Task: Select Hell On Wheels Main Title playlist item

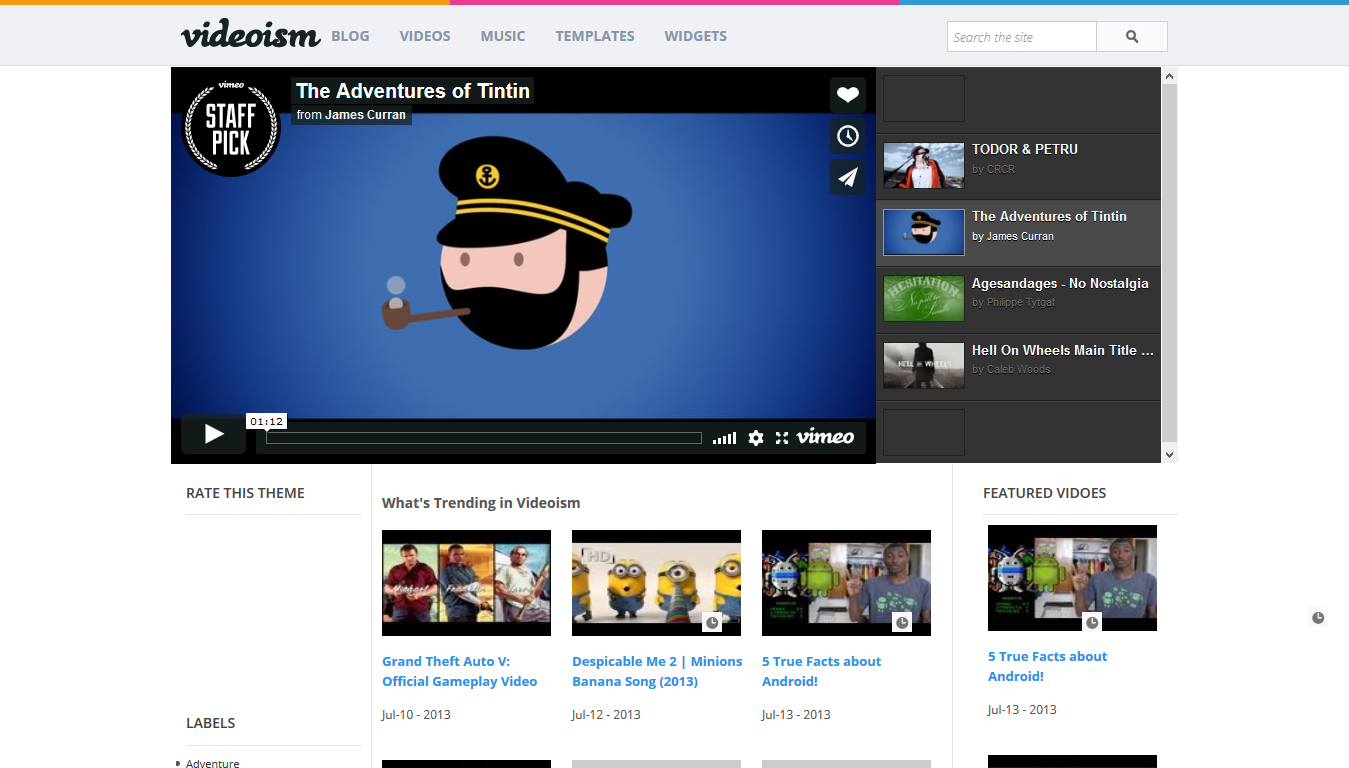Action: 1018,367
